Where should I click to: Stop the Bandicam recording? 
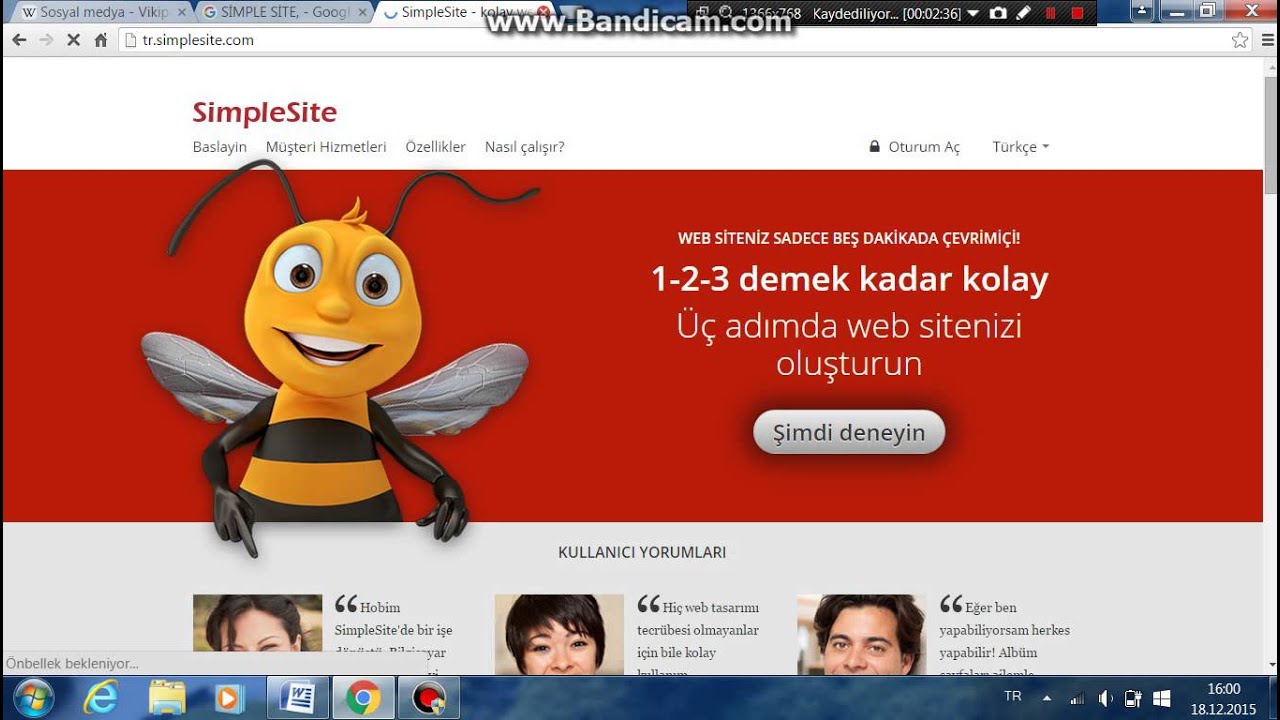tap(1077, 13)
